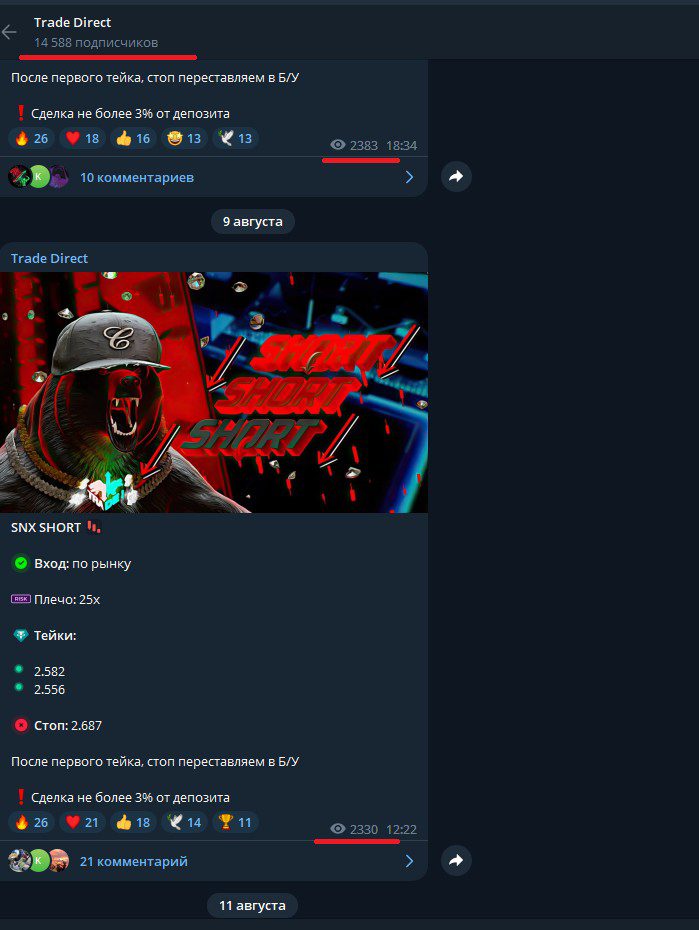Open the Trade Direct channel header title
699x930 pixels.
coord(72,23)
